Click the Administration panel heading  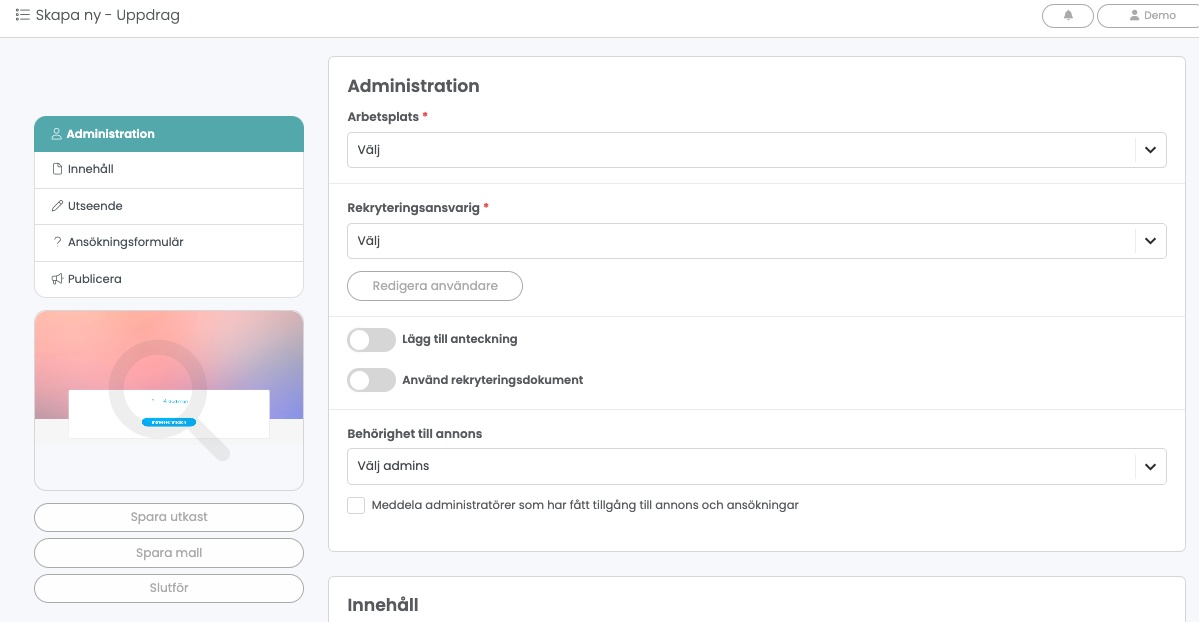(x=413, y=86)
